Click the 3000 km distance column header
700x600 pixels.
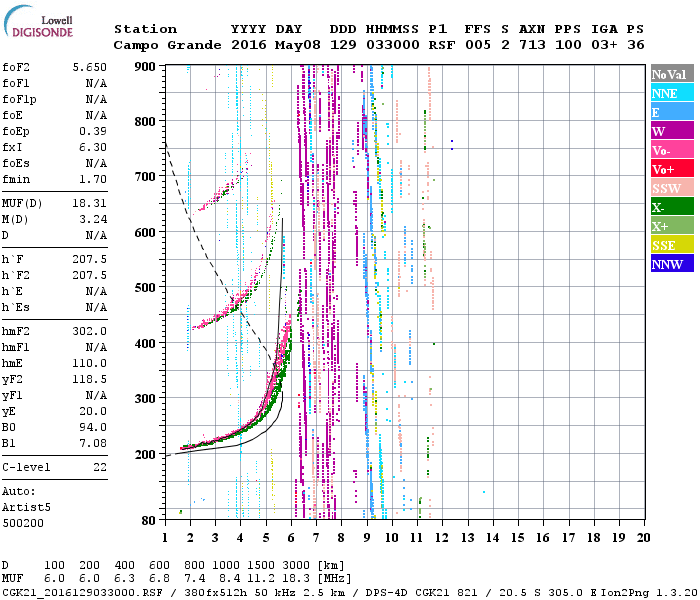tap(296, 566)
